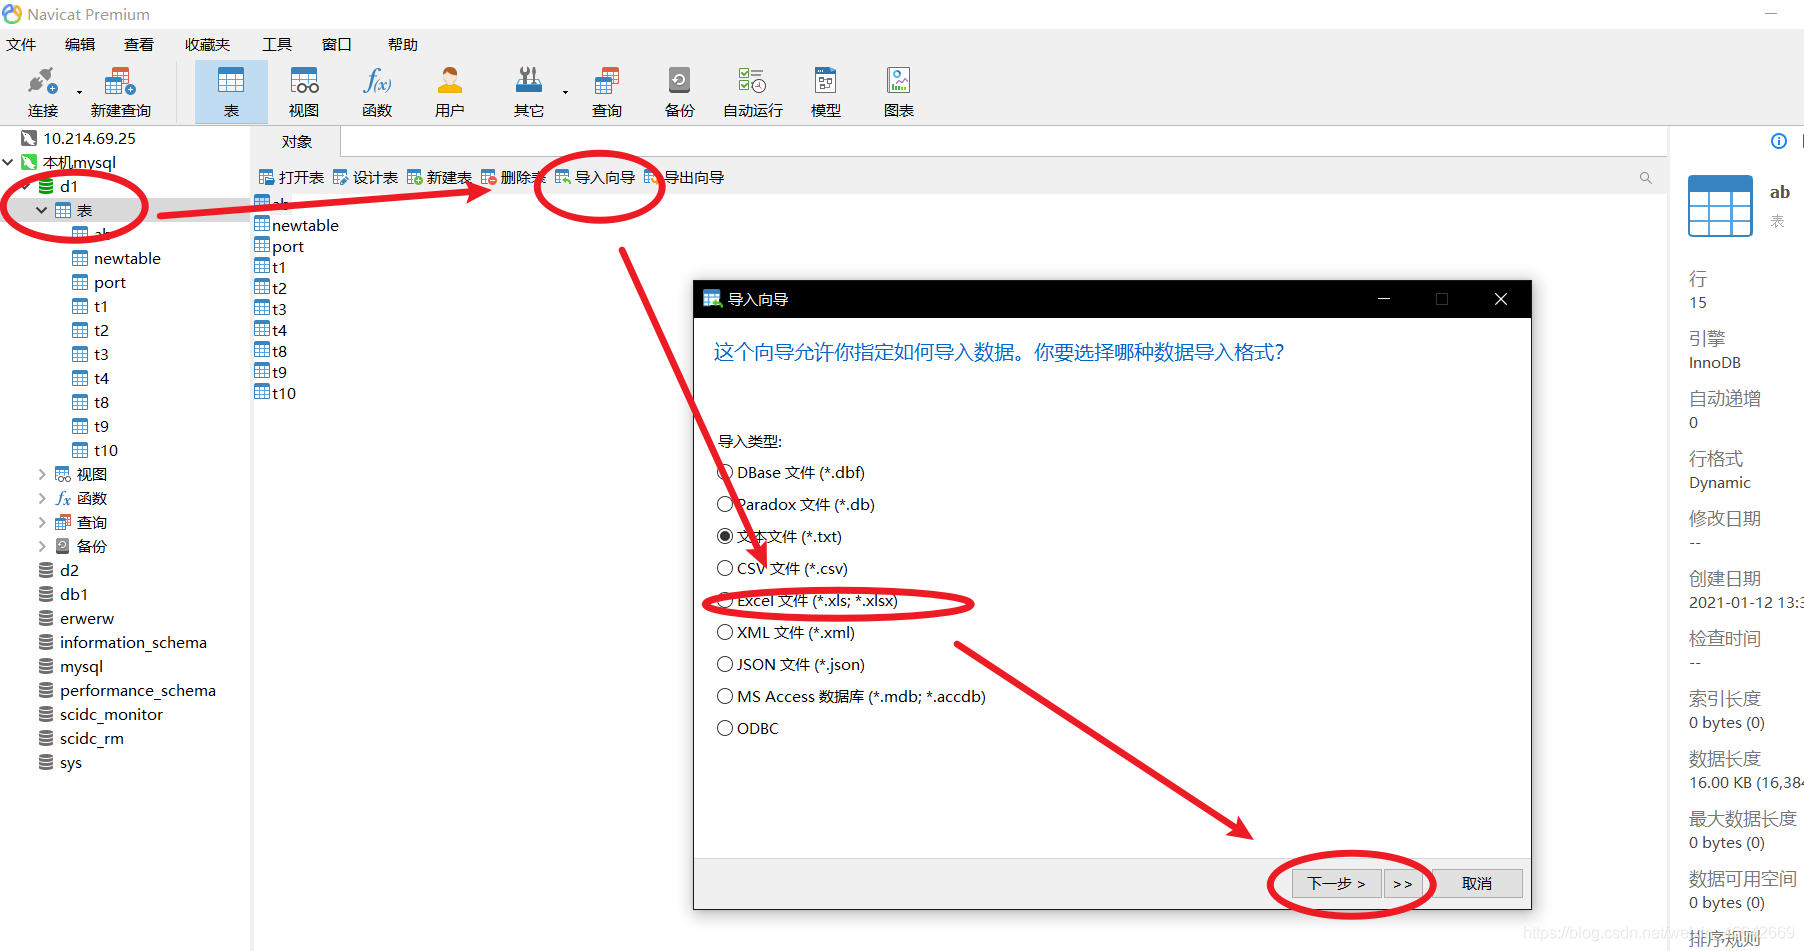
Task: Open the 其它 dropdown arrow
Action: click(565, 93)
